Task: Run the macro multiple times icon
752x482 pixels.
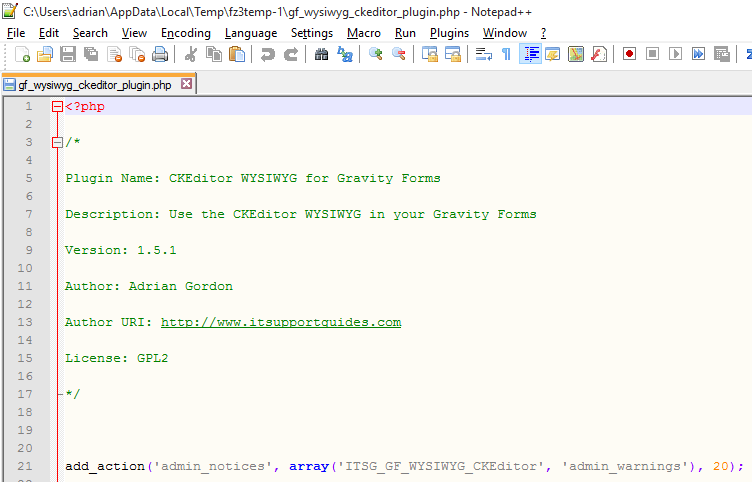Action: (698, 54)
